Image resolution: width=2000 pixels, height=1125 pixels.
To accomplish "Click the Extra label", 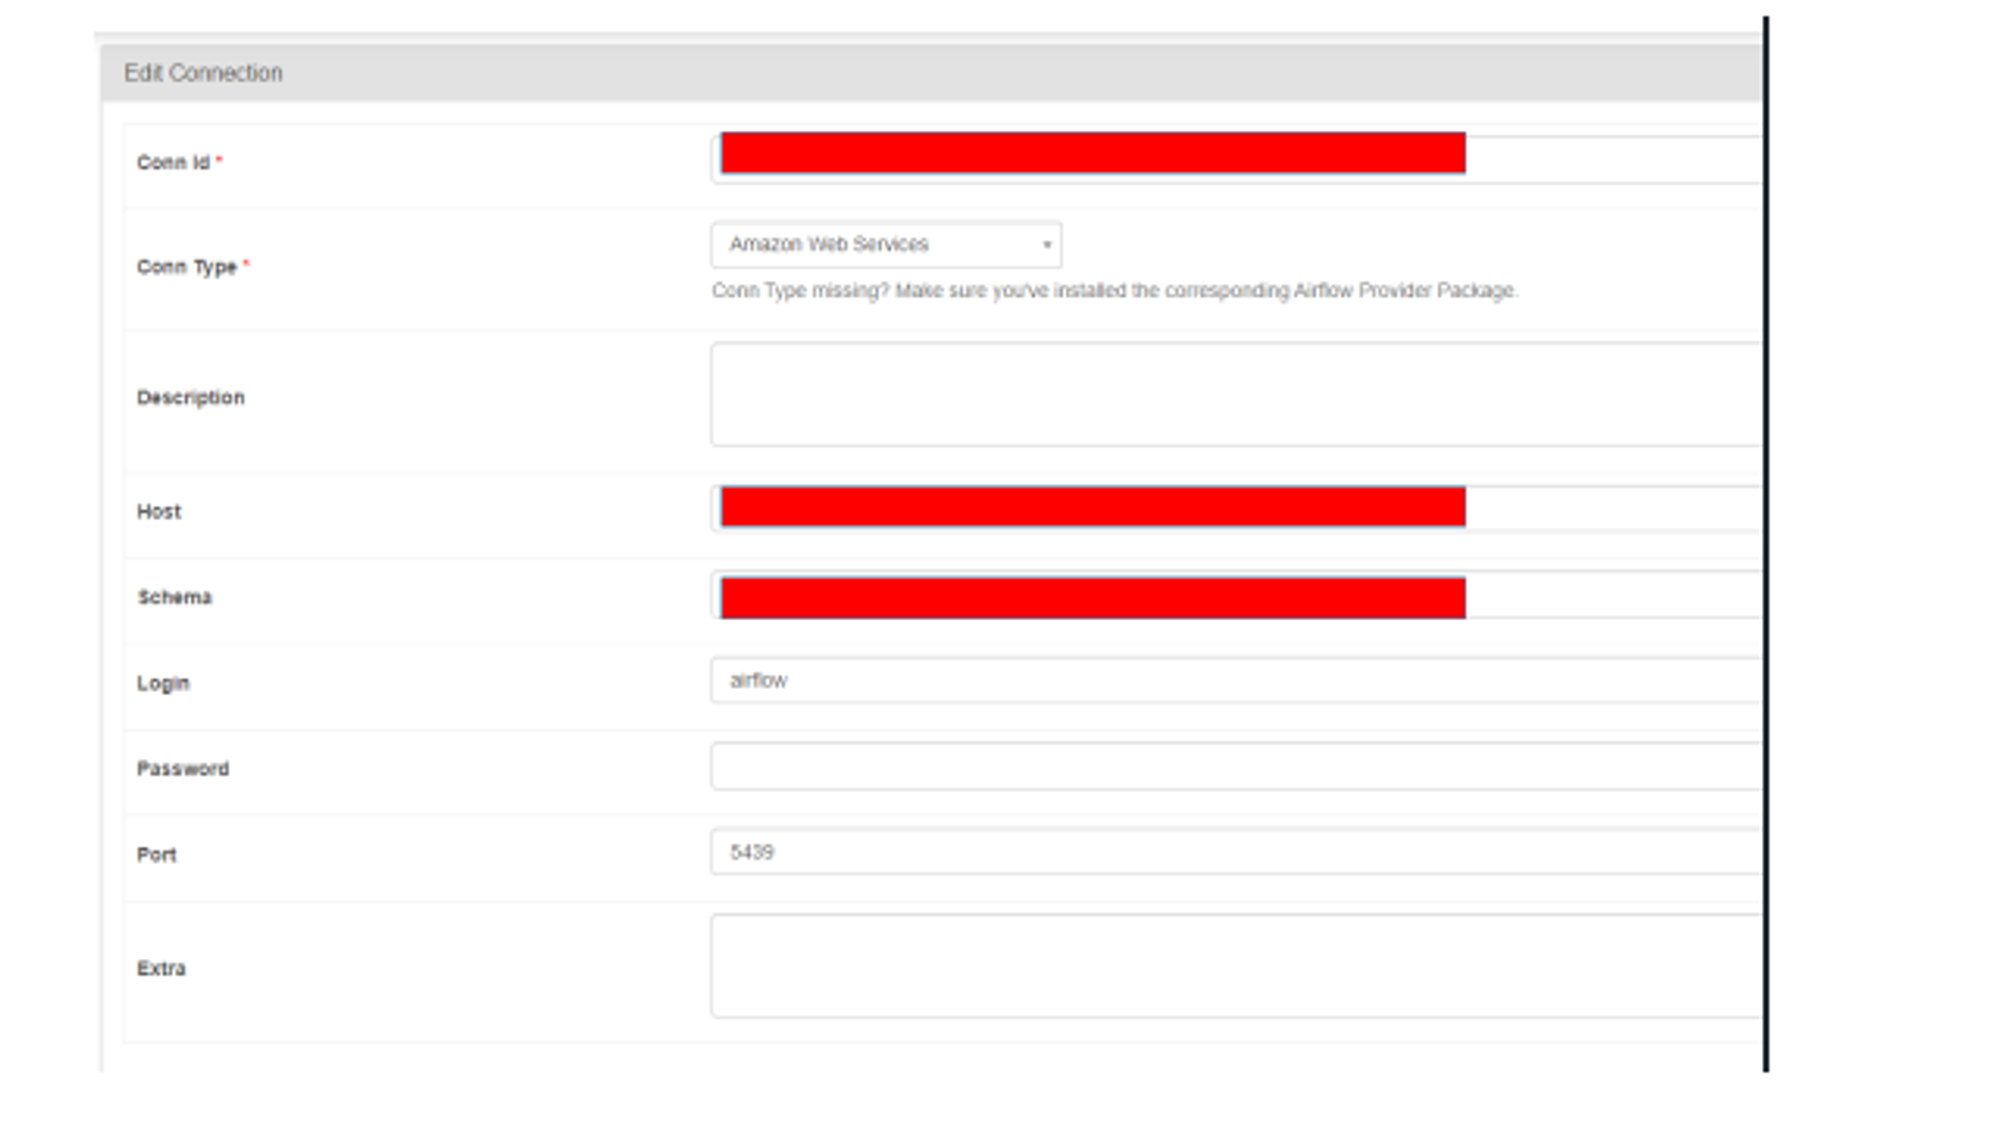I will (x=161, y=969).
